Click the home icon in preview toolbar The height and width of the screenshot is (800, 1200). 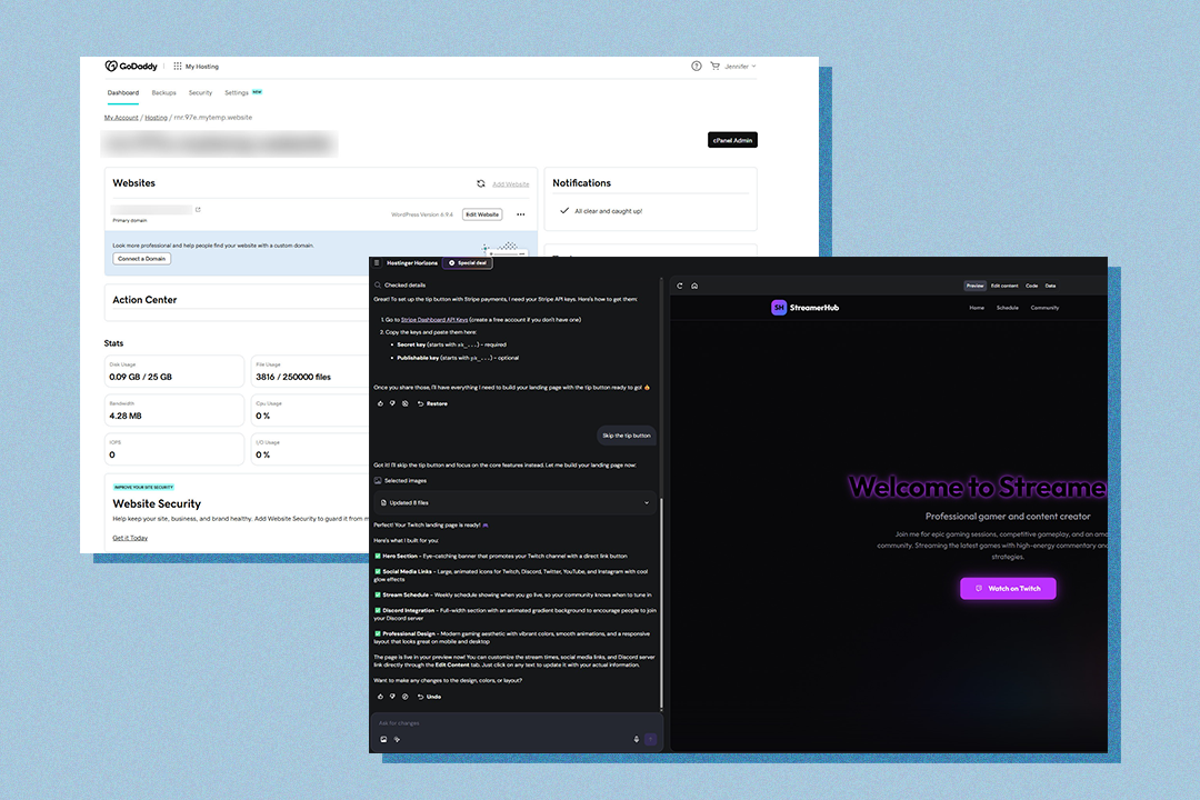[x=694, y=286]
